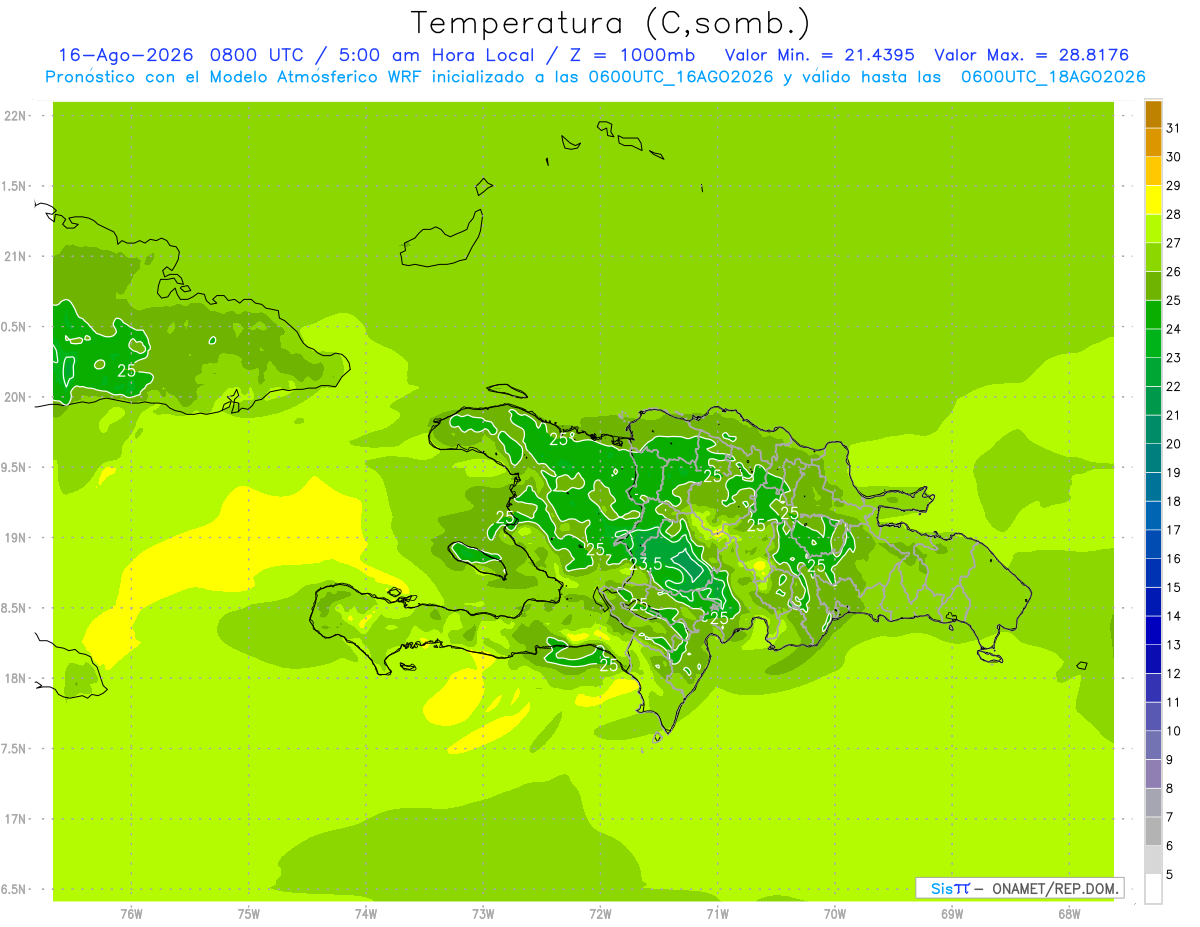Viewport: 1200px width, 927px height.
Task: Click the Valor Min. = 21.4395 text
Action: point(819,55)
